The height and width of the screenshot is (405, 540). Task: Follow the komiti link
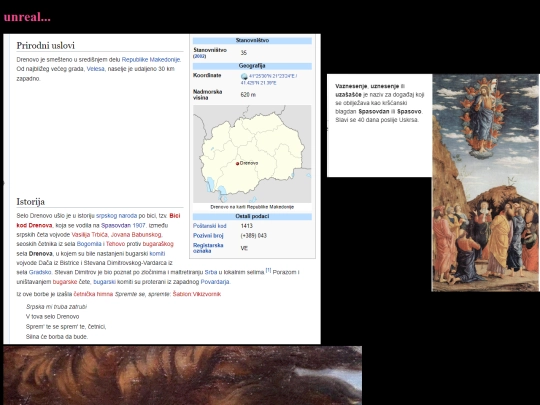[x=157, y=254]
